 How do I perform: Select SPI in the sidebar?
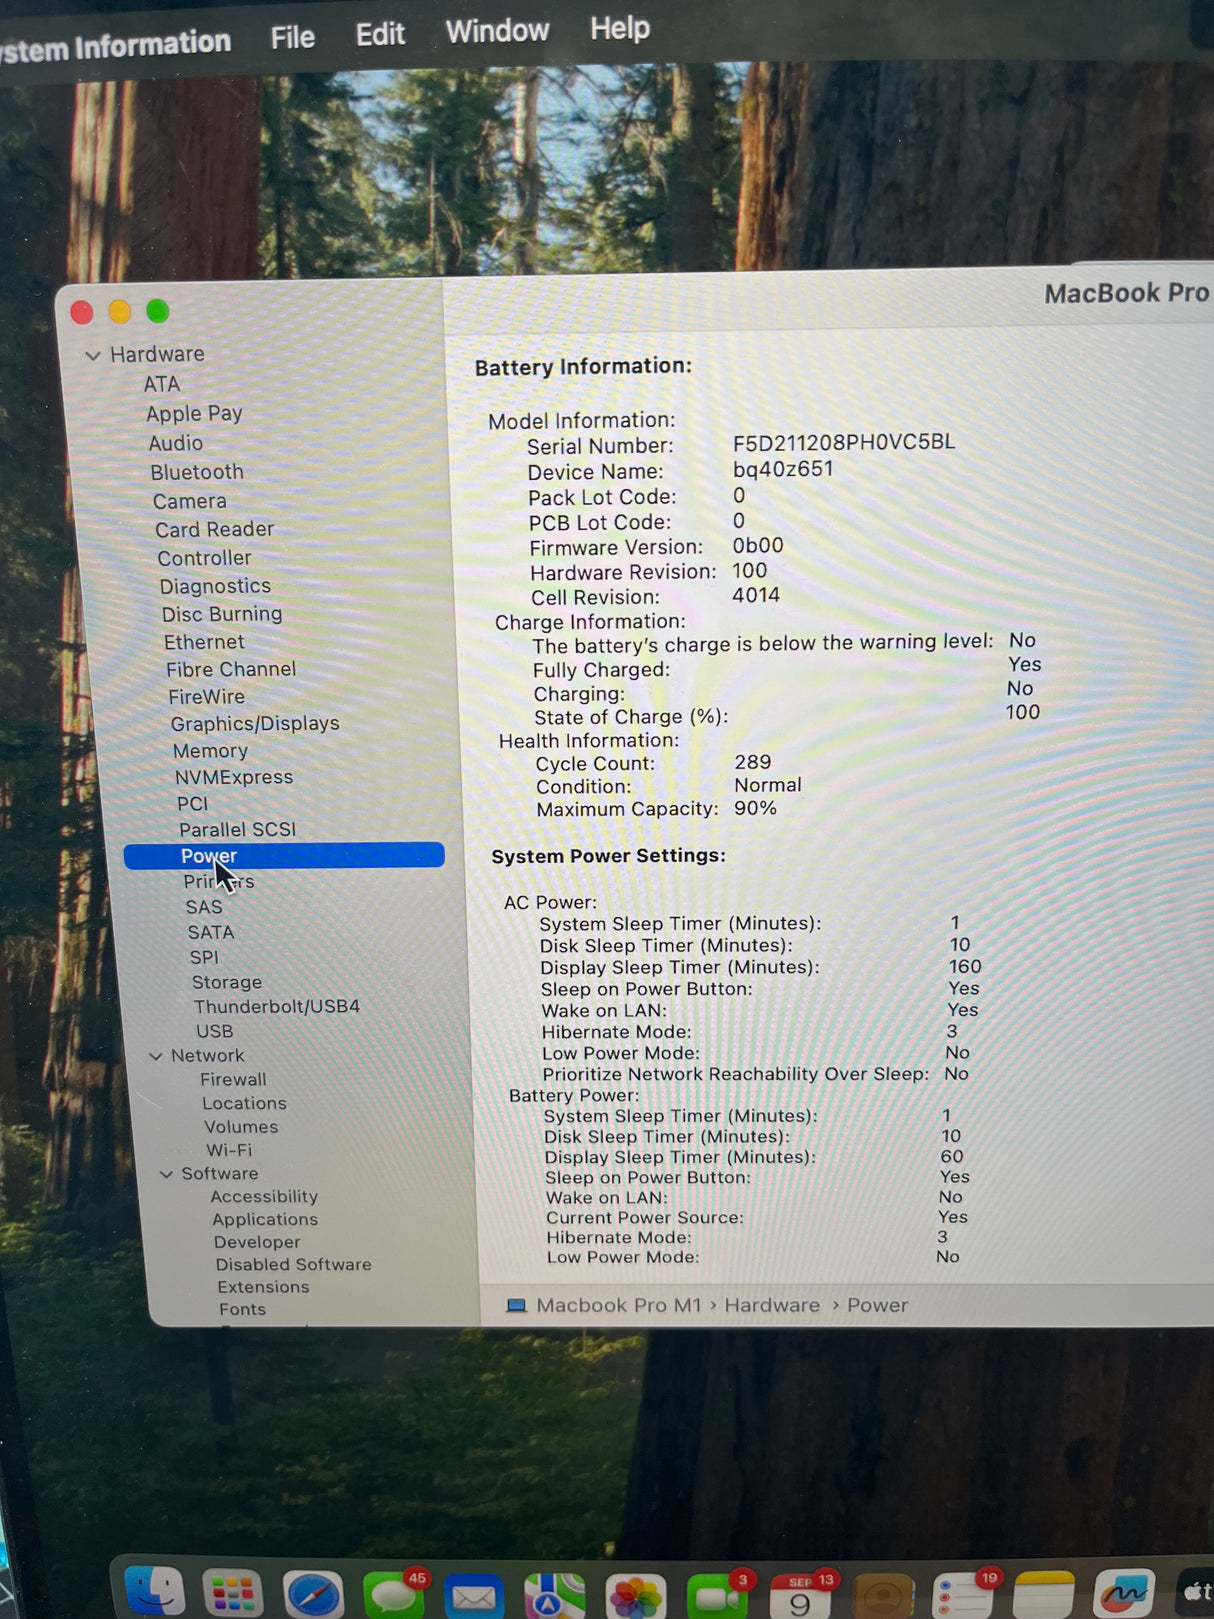click(x=204, y=957)
